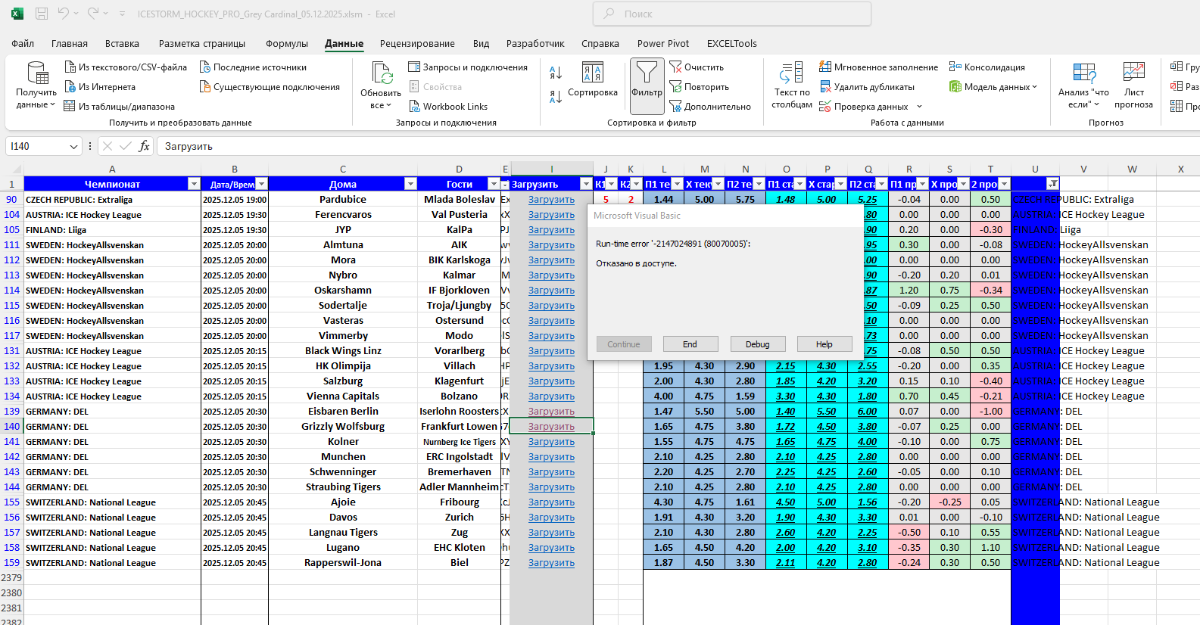
Task: Switch to the Формулы ribbon tab
Action: (x=287, y=44)
